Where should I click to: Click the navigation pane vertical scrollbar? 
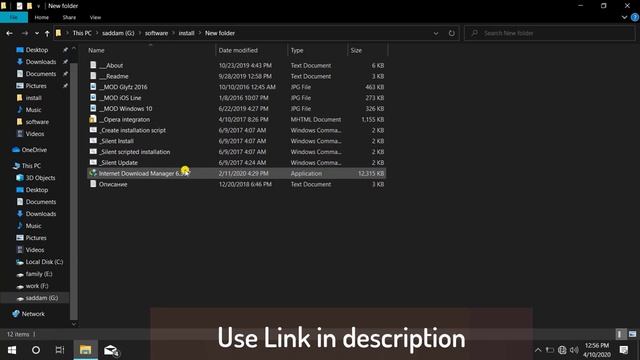coord(74,192)
